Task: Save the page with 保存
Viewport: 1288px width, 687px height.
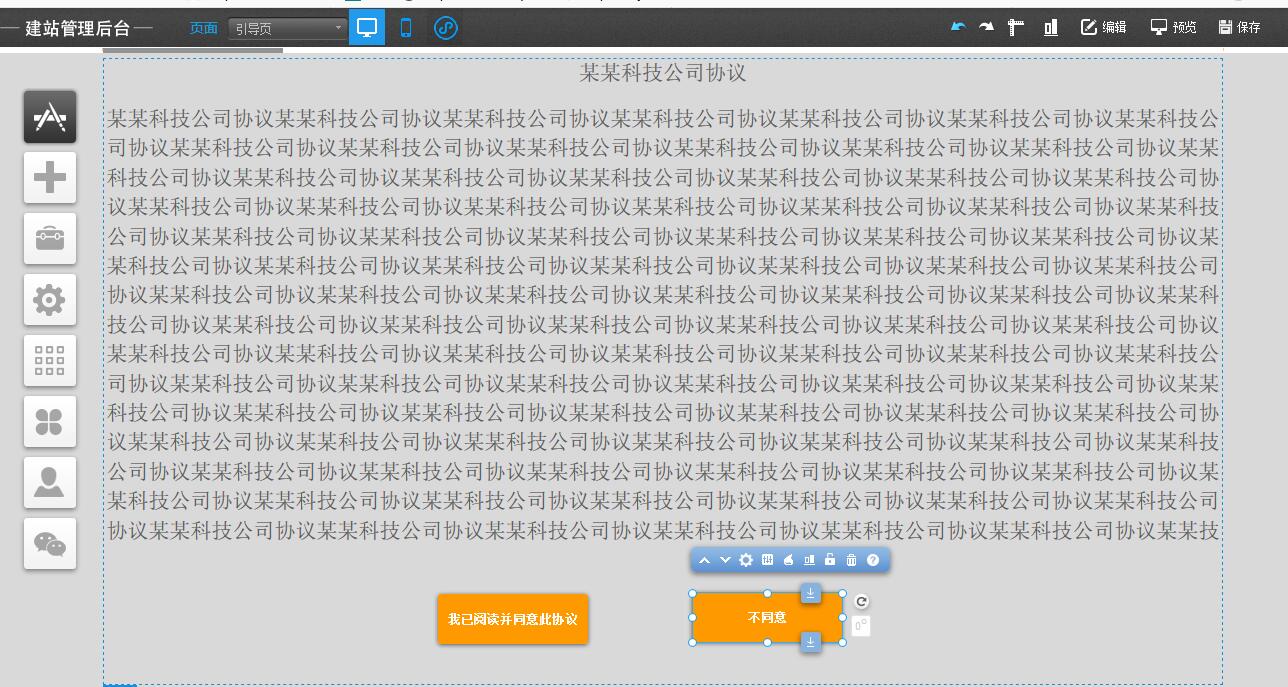Action: click(x=1240, y=27)
